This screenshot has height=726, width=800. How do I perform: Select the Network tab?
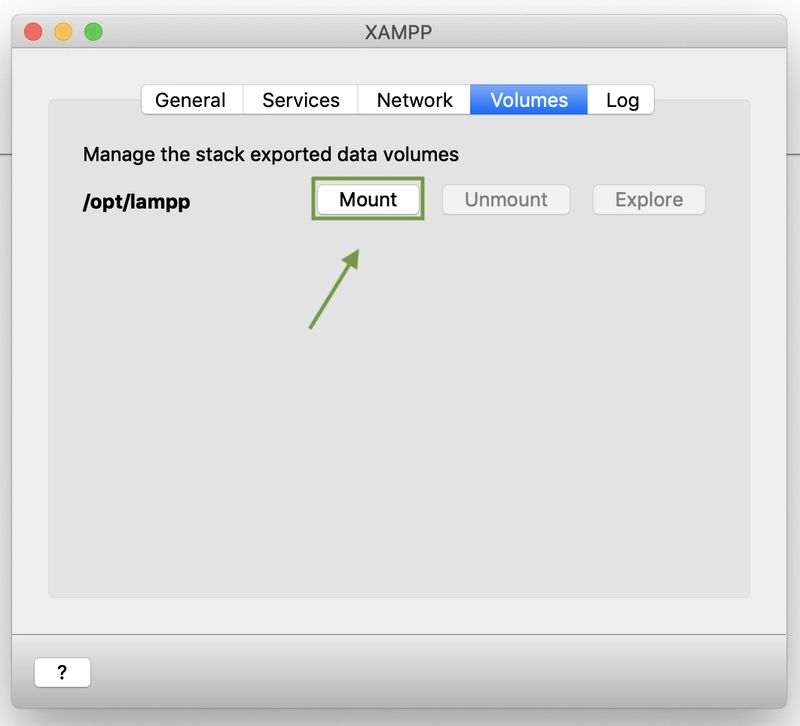[414, 100]
